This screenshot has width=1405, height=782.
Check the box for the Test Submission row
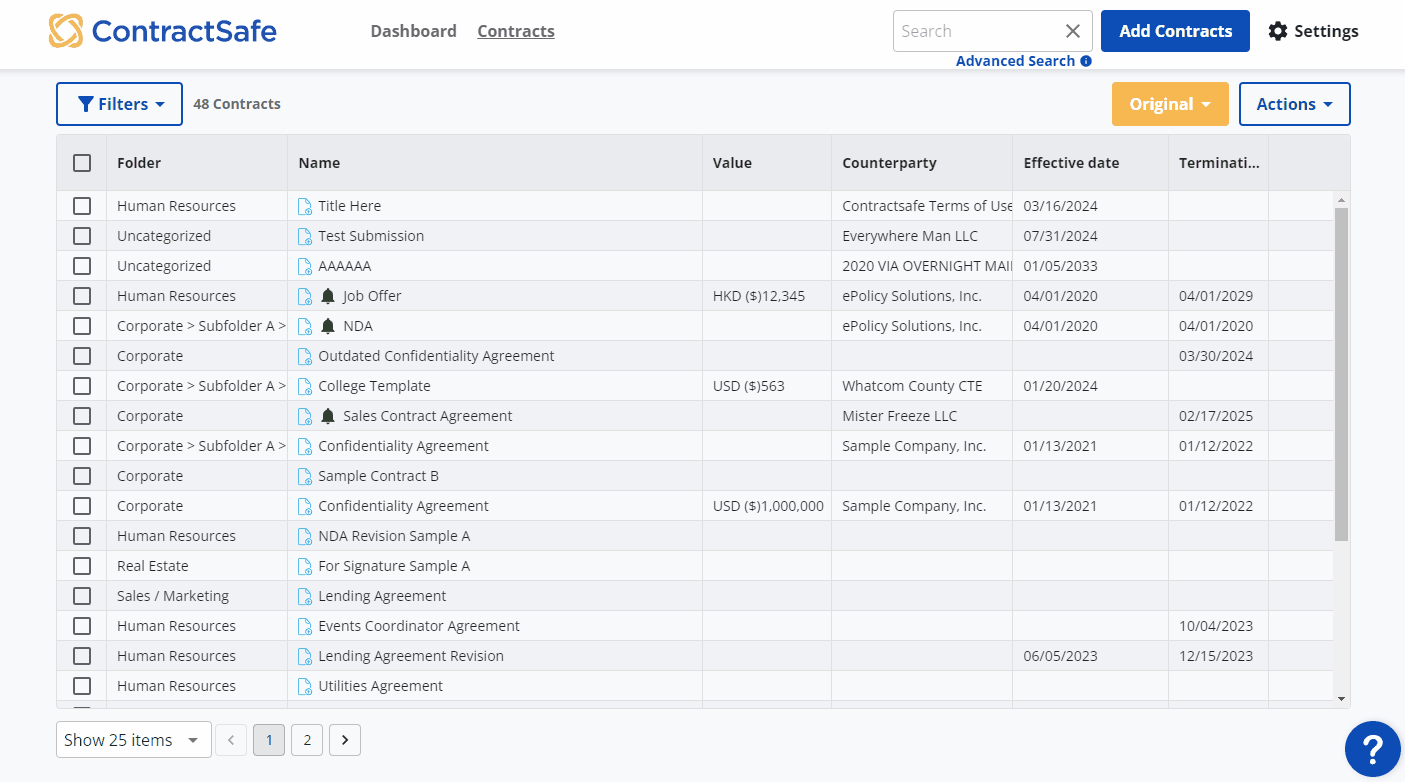[x=82, y=236]
